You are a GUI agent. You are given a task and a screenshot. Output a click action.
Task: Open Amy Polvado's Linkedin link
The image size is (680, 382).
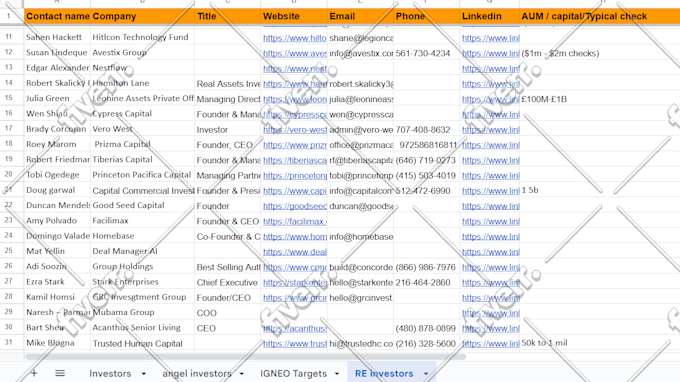pyautogui.click(x=490, y=221)
